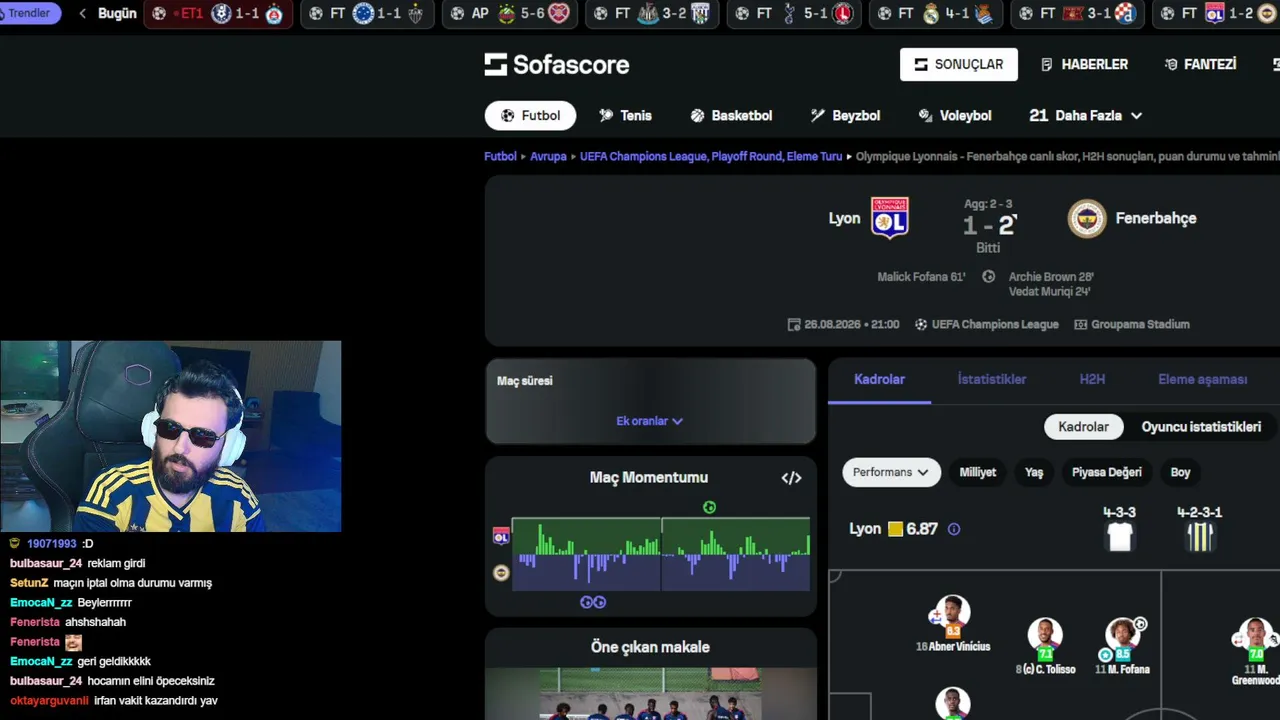Image resolution: width=1280 pixels, height=720 pixels.
Task: Click inside the Maç Momentumu graph
Action: click(660, 554)
